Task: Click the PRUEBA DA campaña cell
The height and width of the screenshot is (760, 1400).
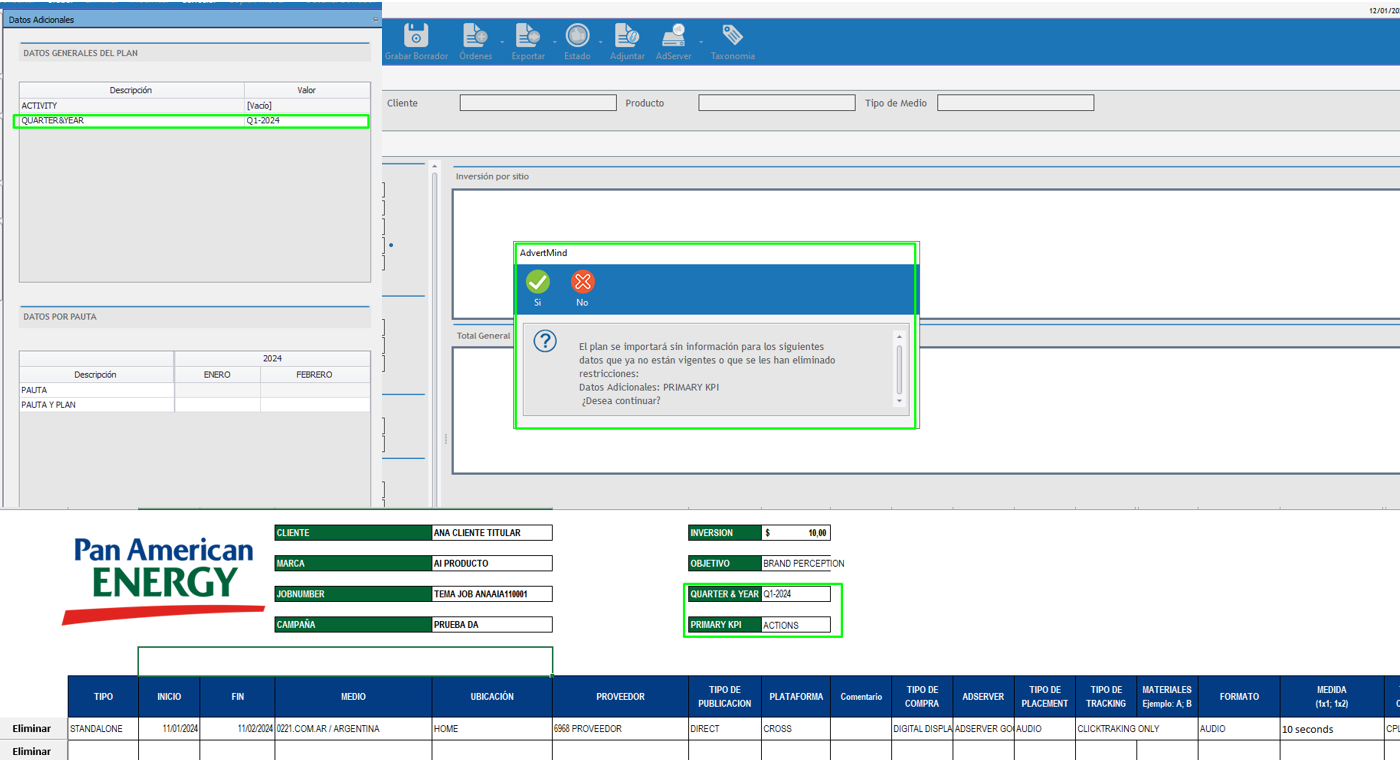Action: pos(491,625)
